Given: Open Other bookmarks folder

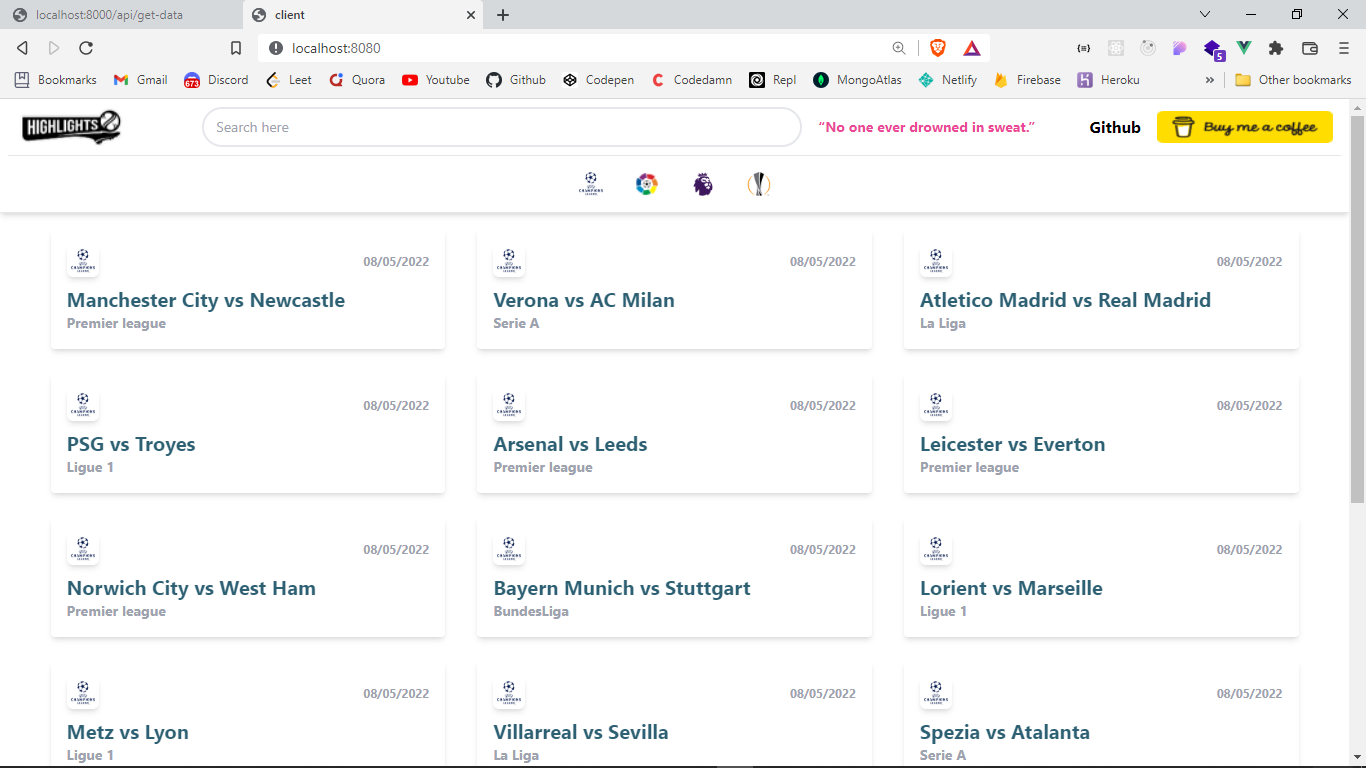Looking at the screenshot, I should click(1293, 80).
